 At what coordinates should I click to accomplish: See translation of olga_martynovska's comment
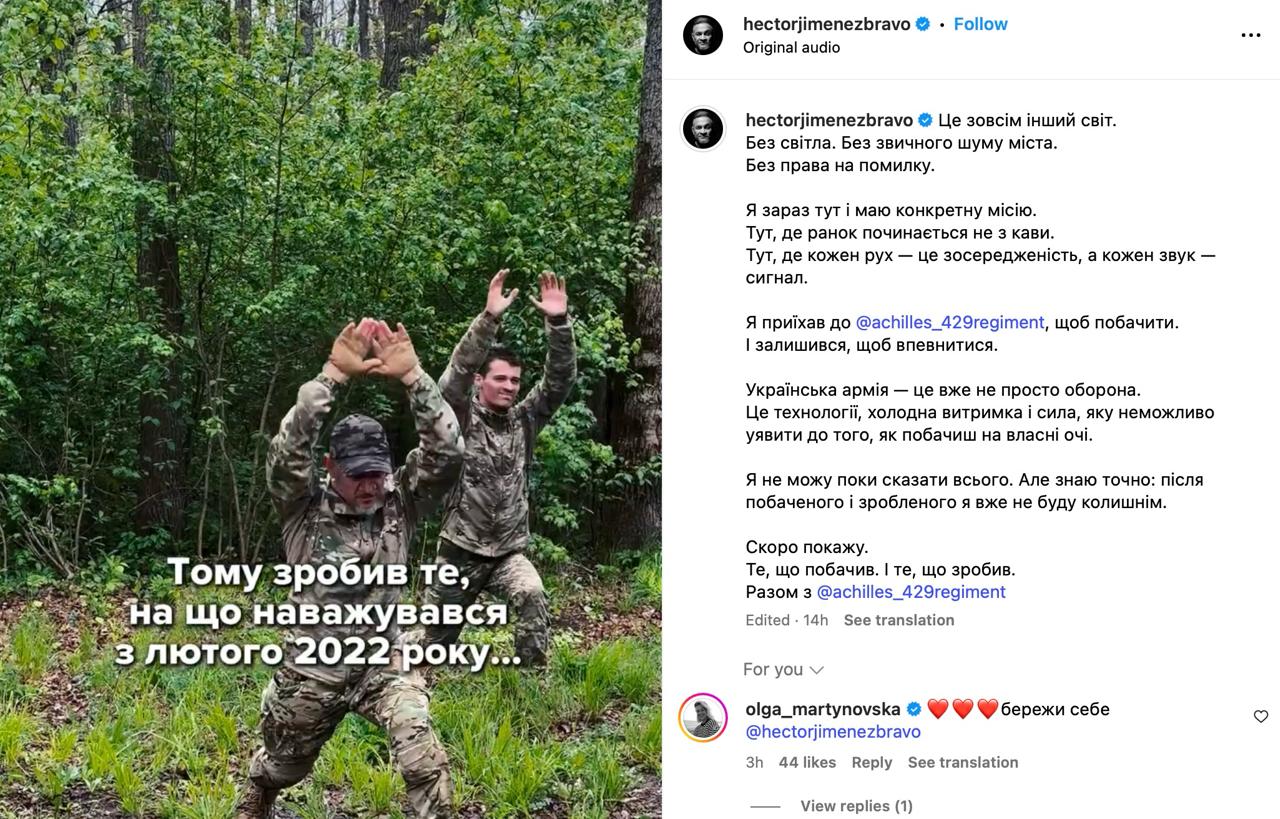(x=963, y=762)
